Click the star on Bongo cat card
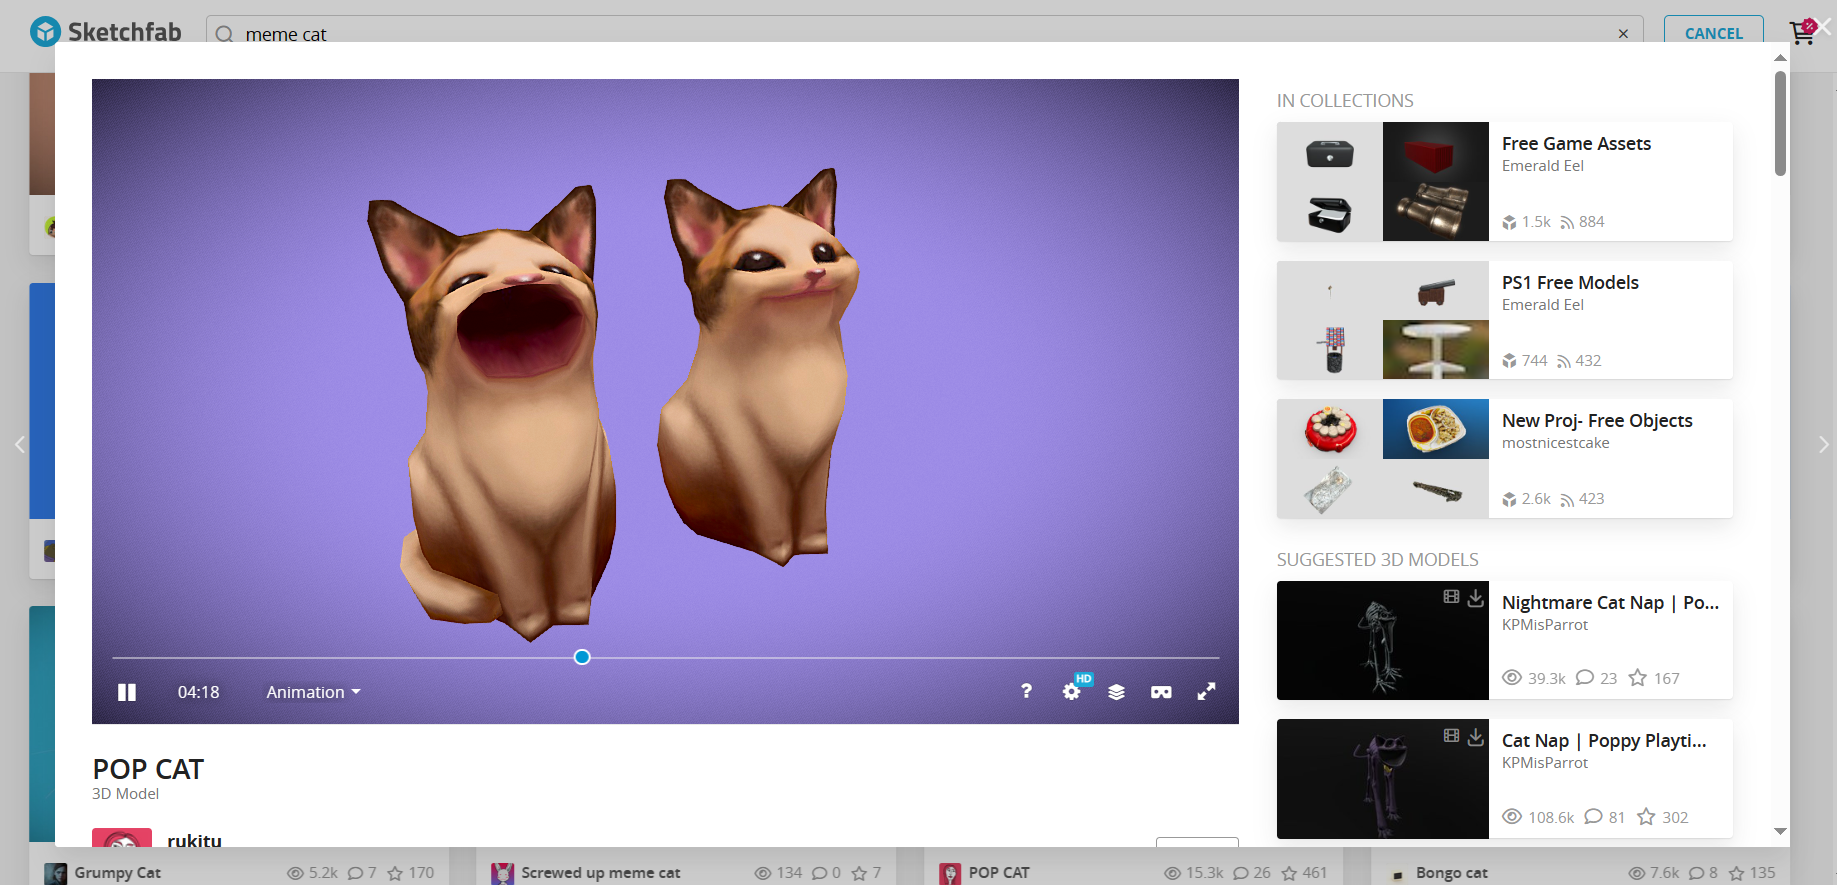Viewport: 1837px width, 885px height. tap(1737, 873)
